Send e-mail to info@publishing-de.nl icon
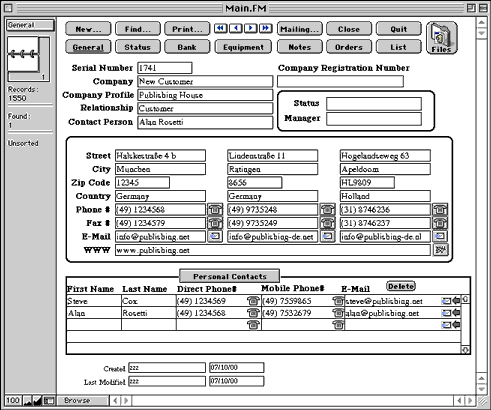Image resolution: width=491 pixels, height=410 pixels. pos(440,236)
